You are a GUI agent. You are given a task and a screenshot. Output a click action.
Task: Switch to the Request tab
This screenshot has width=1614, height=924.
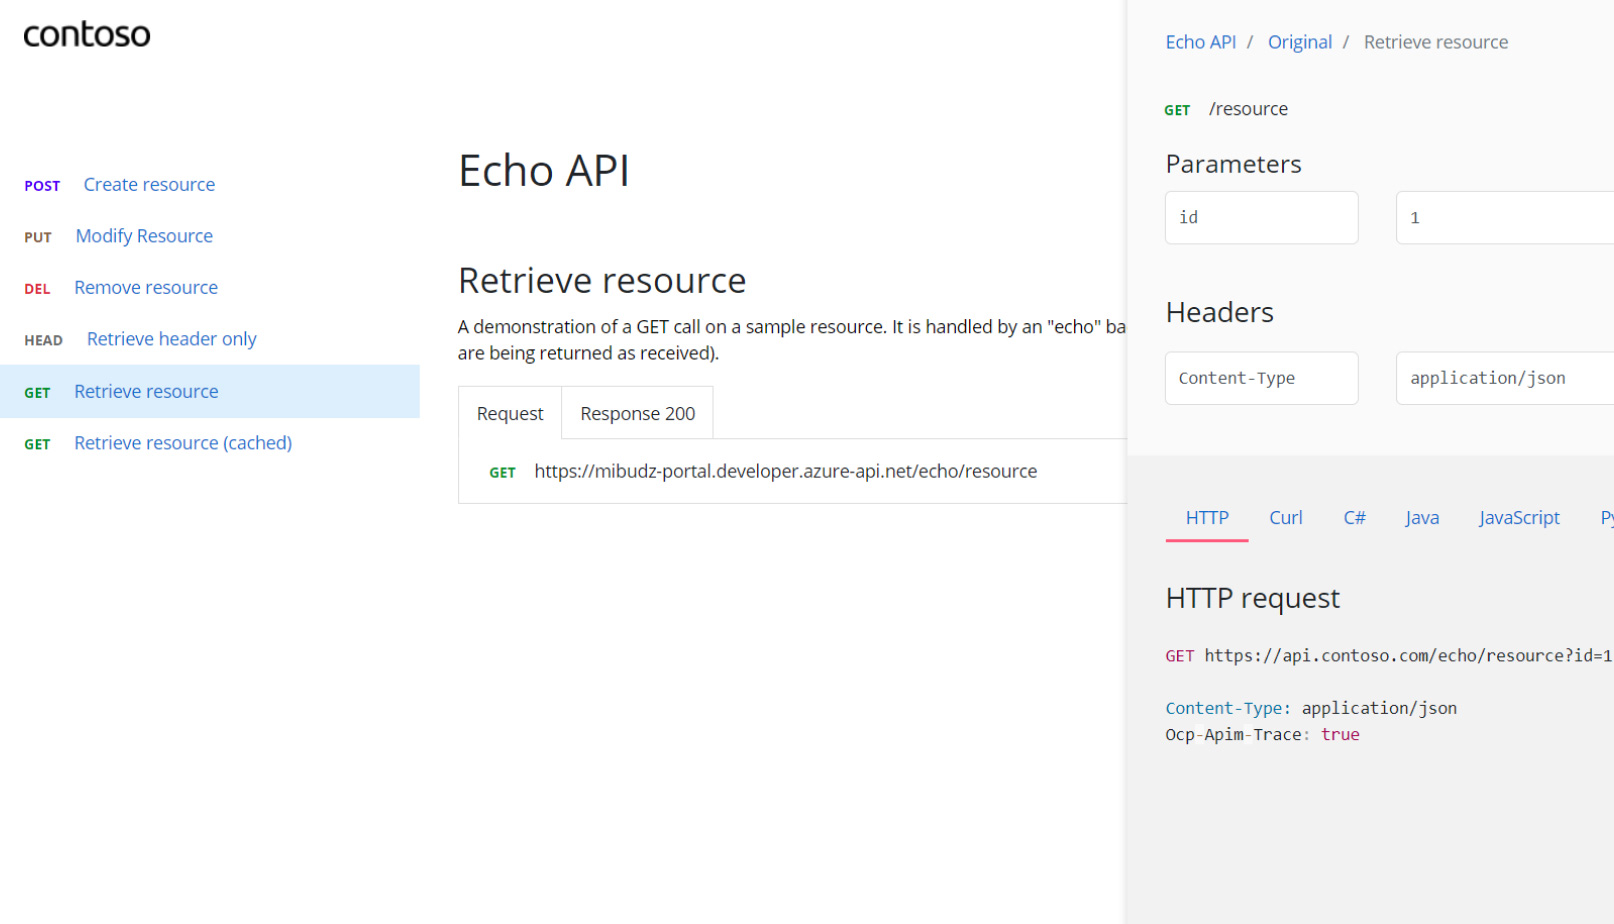click(x=510, y=414)
